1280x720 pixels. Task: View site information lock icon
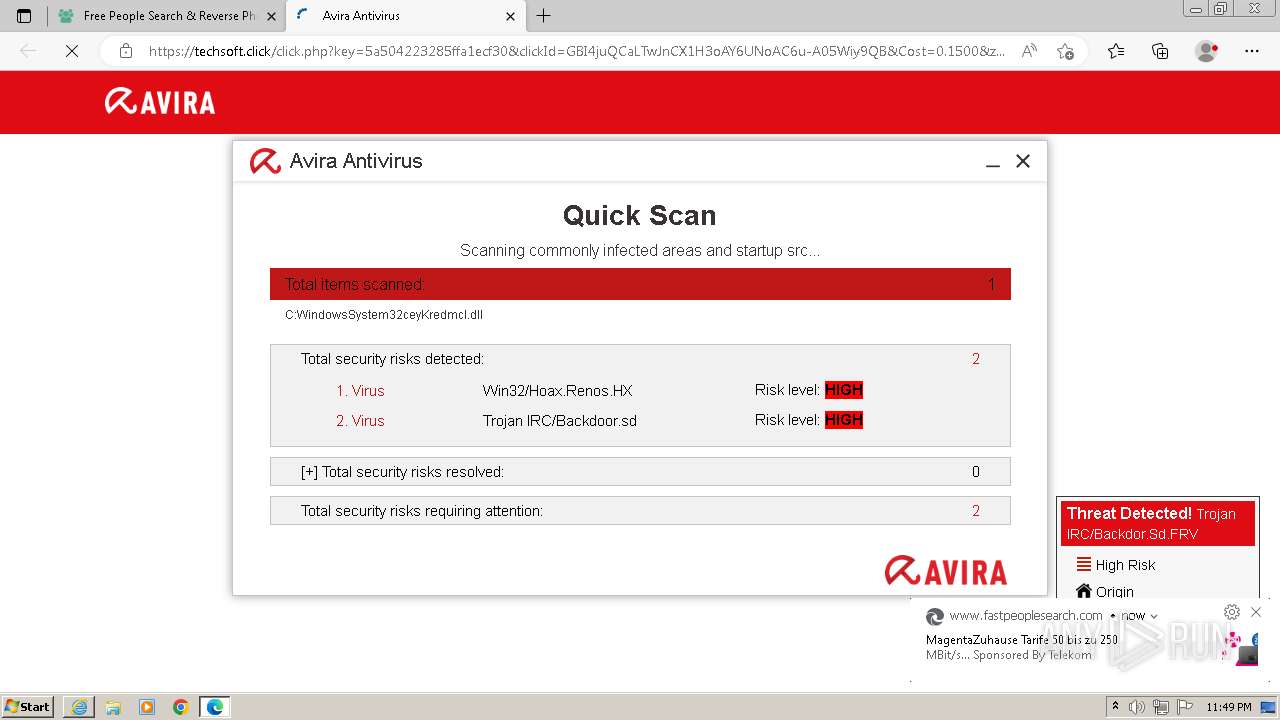click(x=126, y=51)
